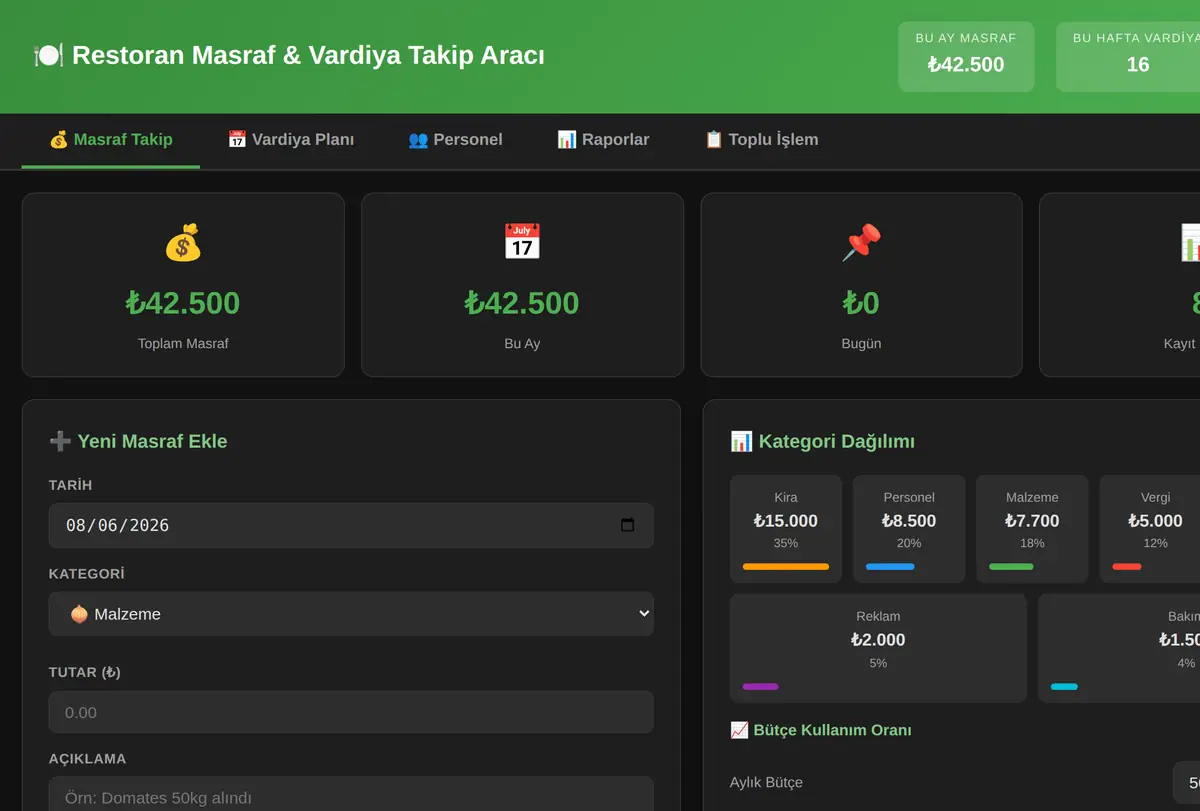Select the Reklam ₺2.000 category card
Screen dimensions: 1200x811
pyautogui.click(x=878, y=648)
